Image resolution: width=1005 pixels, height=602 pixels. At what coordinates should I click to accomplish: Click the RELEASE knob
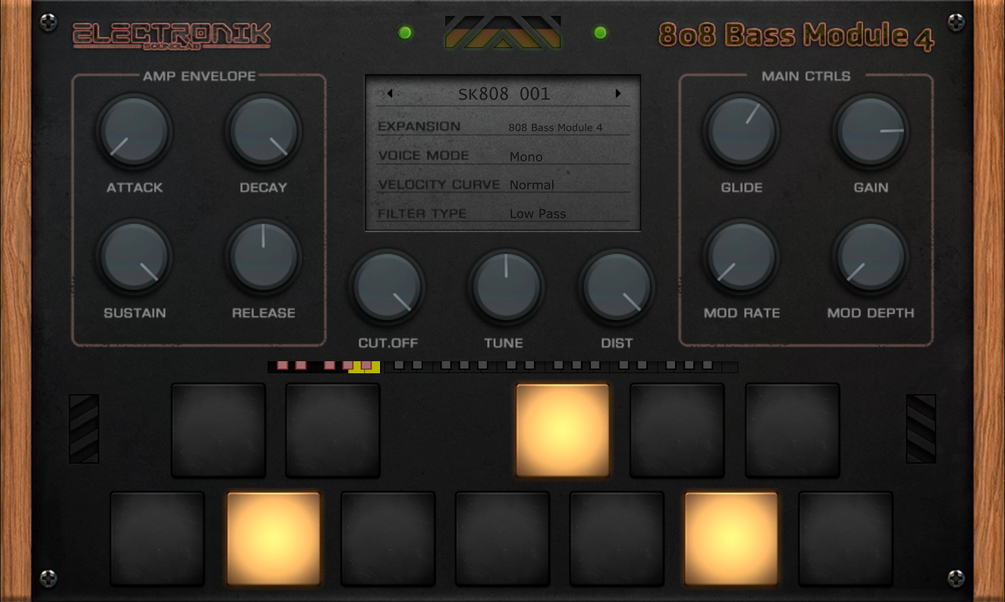[263, 257]
